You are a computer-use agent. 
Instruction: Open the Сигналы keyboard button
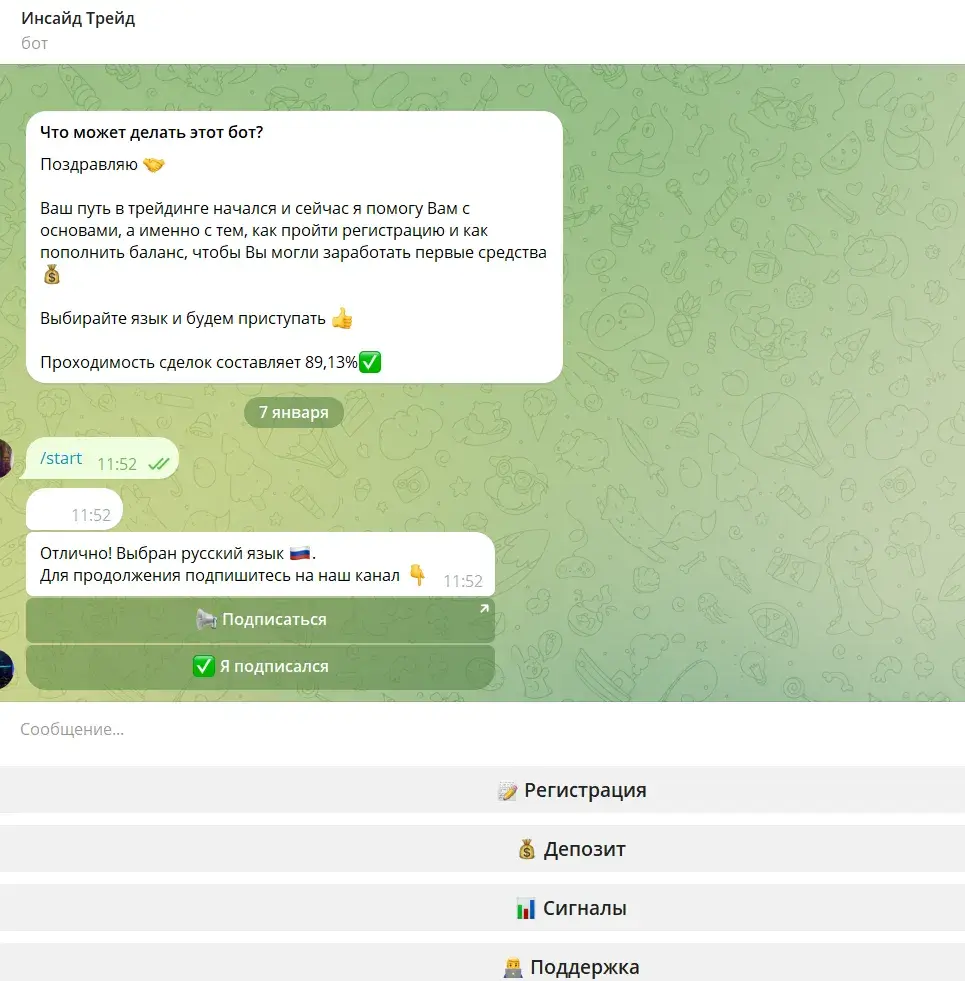point(482,907)
